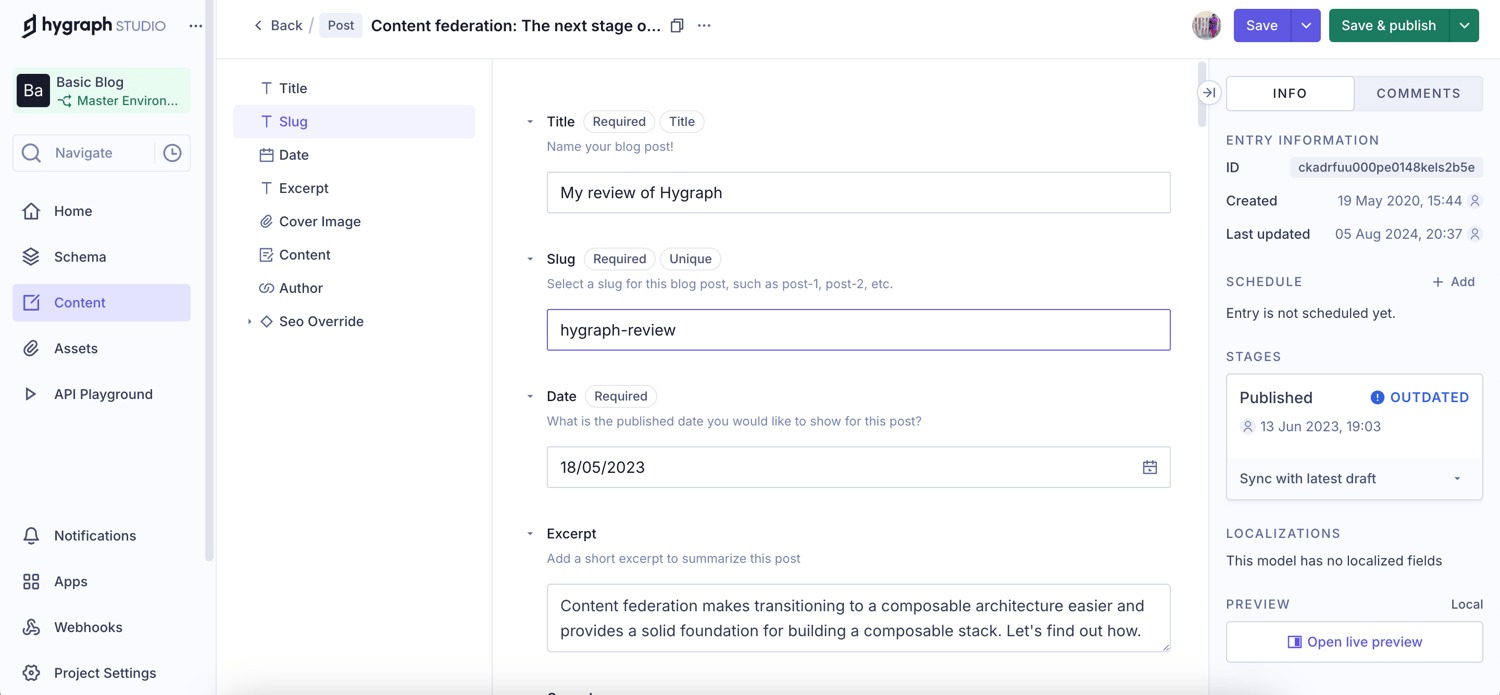Click the Excerpt text area
Viewport: 1500px width, 695px height.
point(858,618)
